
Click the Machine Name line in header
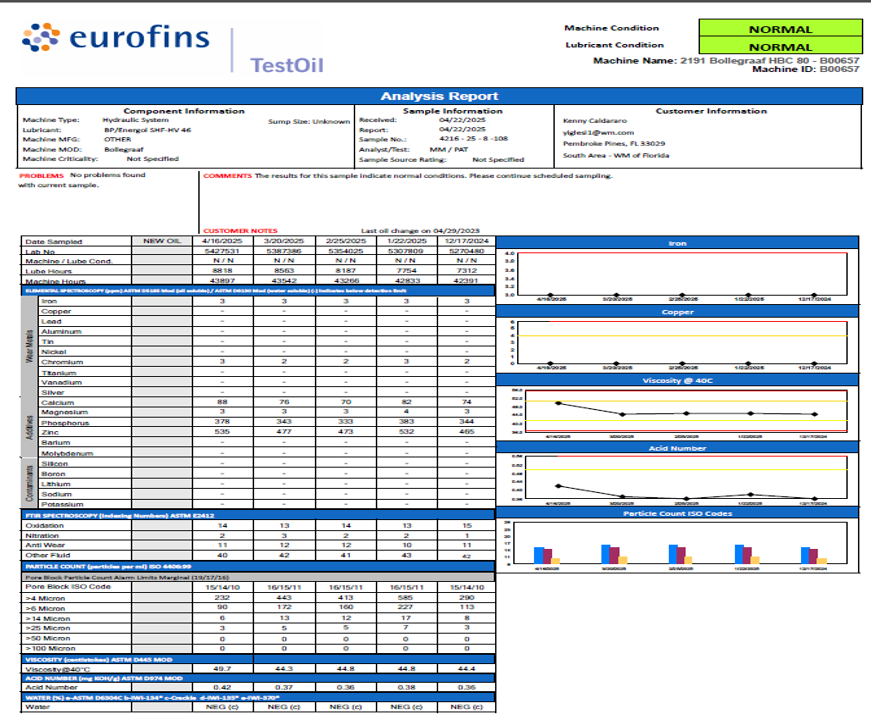(726, 61)
